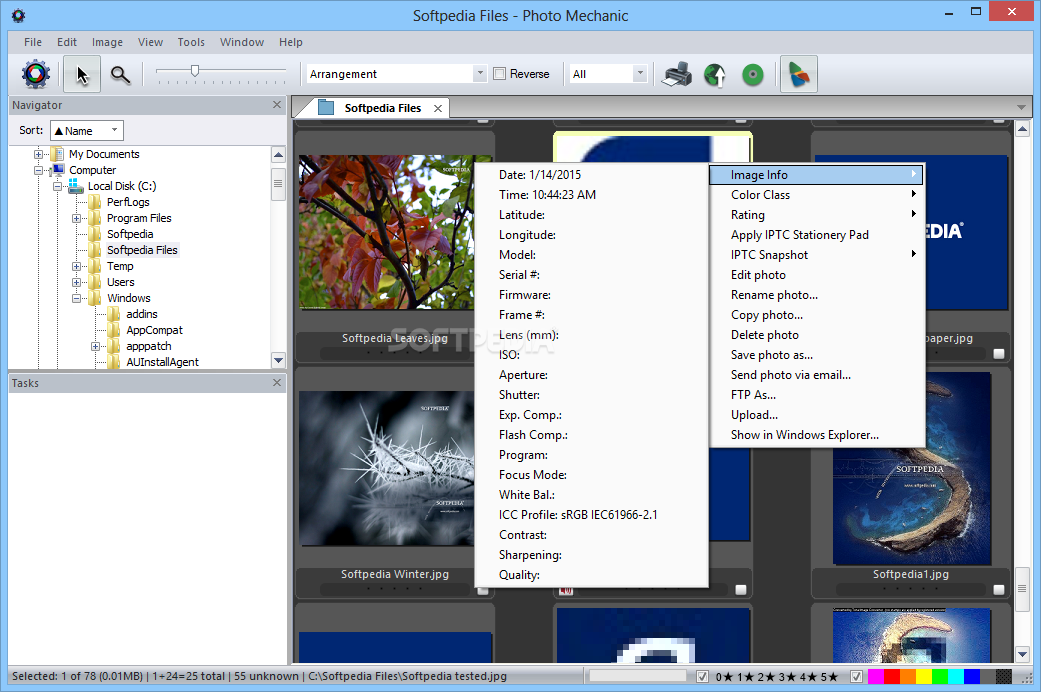
Task: Select the arrow pointer tool
Action: [x=82, y=74]
